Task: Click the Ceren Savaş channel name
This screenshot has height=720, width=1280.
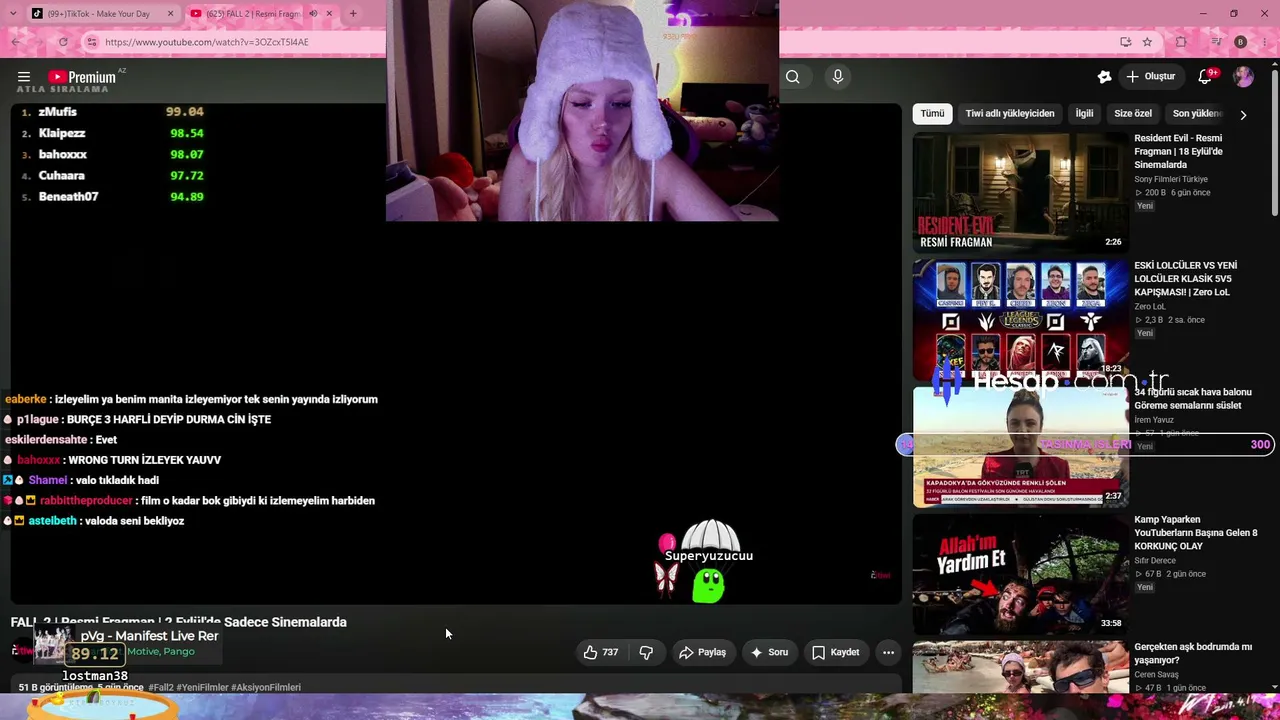Action: (1156, 675)
